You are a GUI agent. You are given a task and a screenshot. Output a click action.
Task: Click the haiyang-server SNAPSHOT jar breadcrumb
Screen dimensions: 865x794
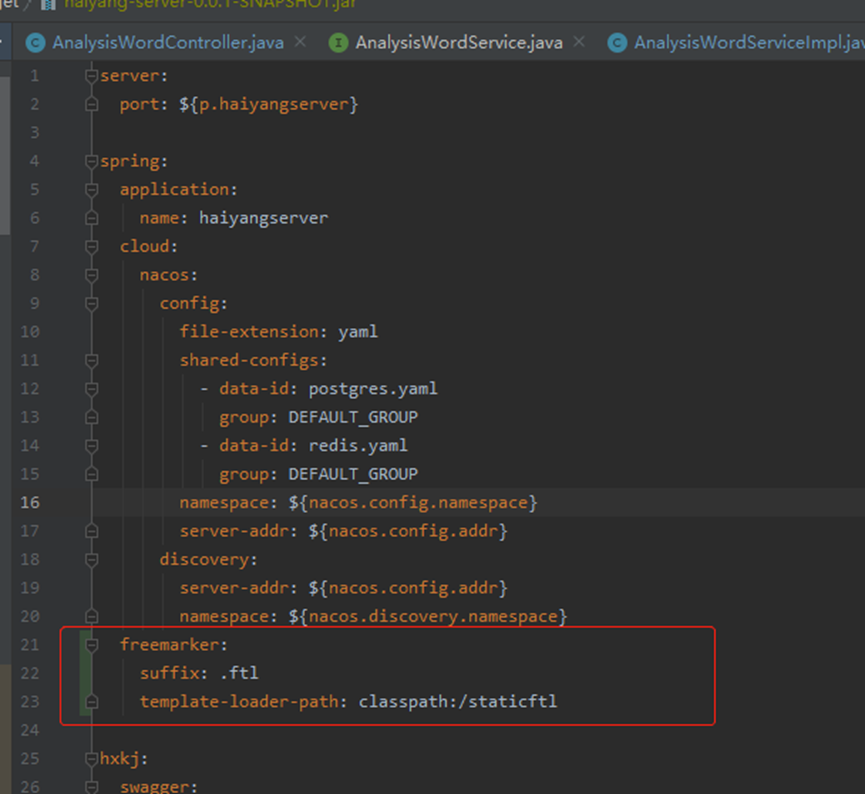[211, 4]
